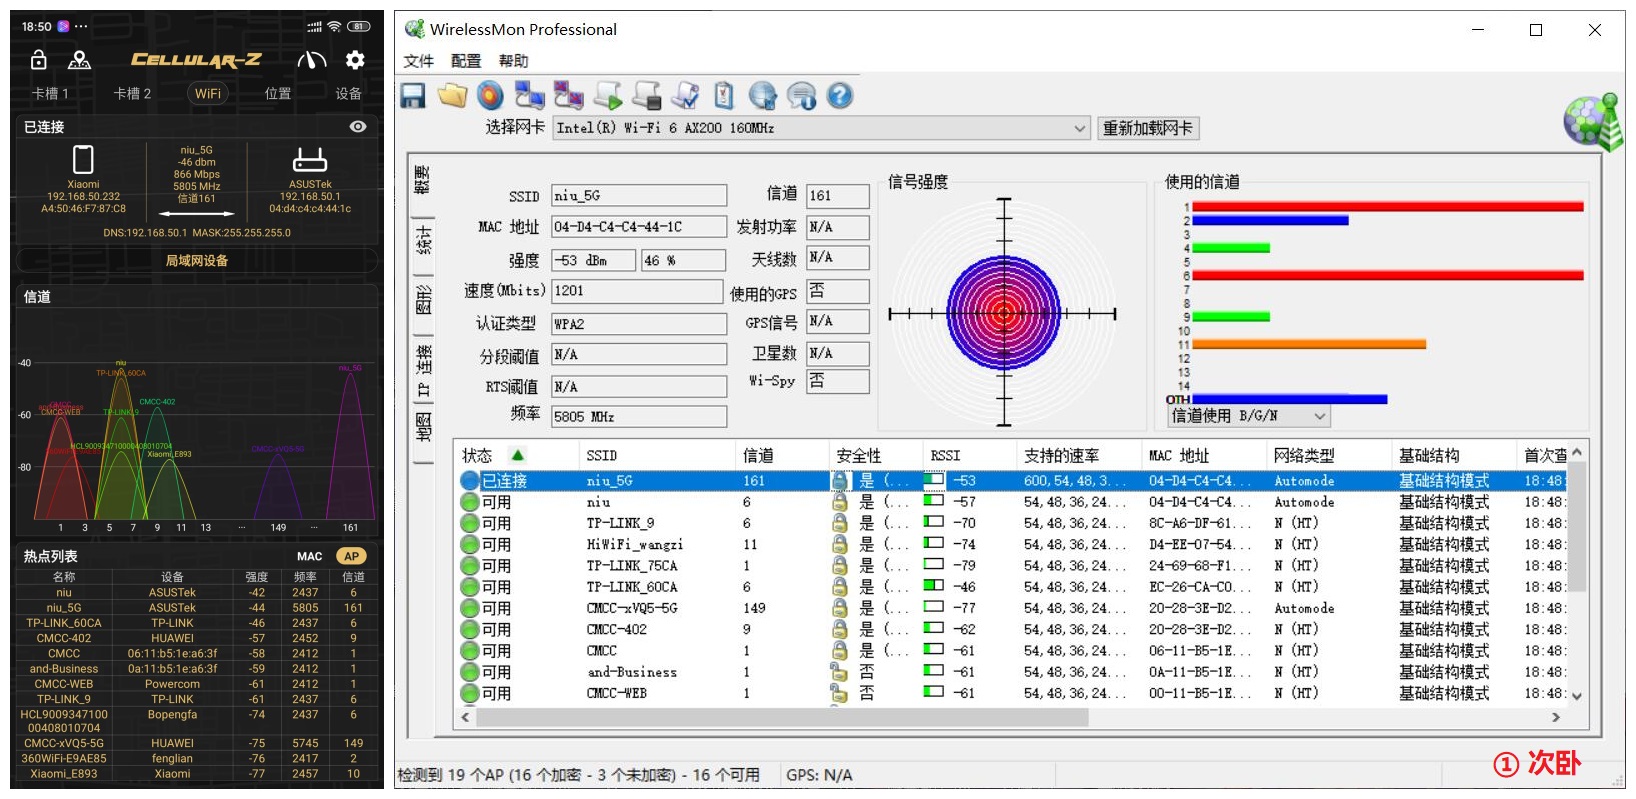Open the 配置 menu

(465, 61)
